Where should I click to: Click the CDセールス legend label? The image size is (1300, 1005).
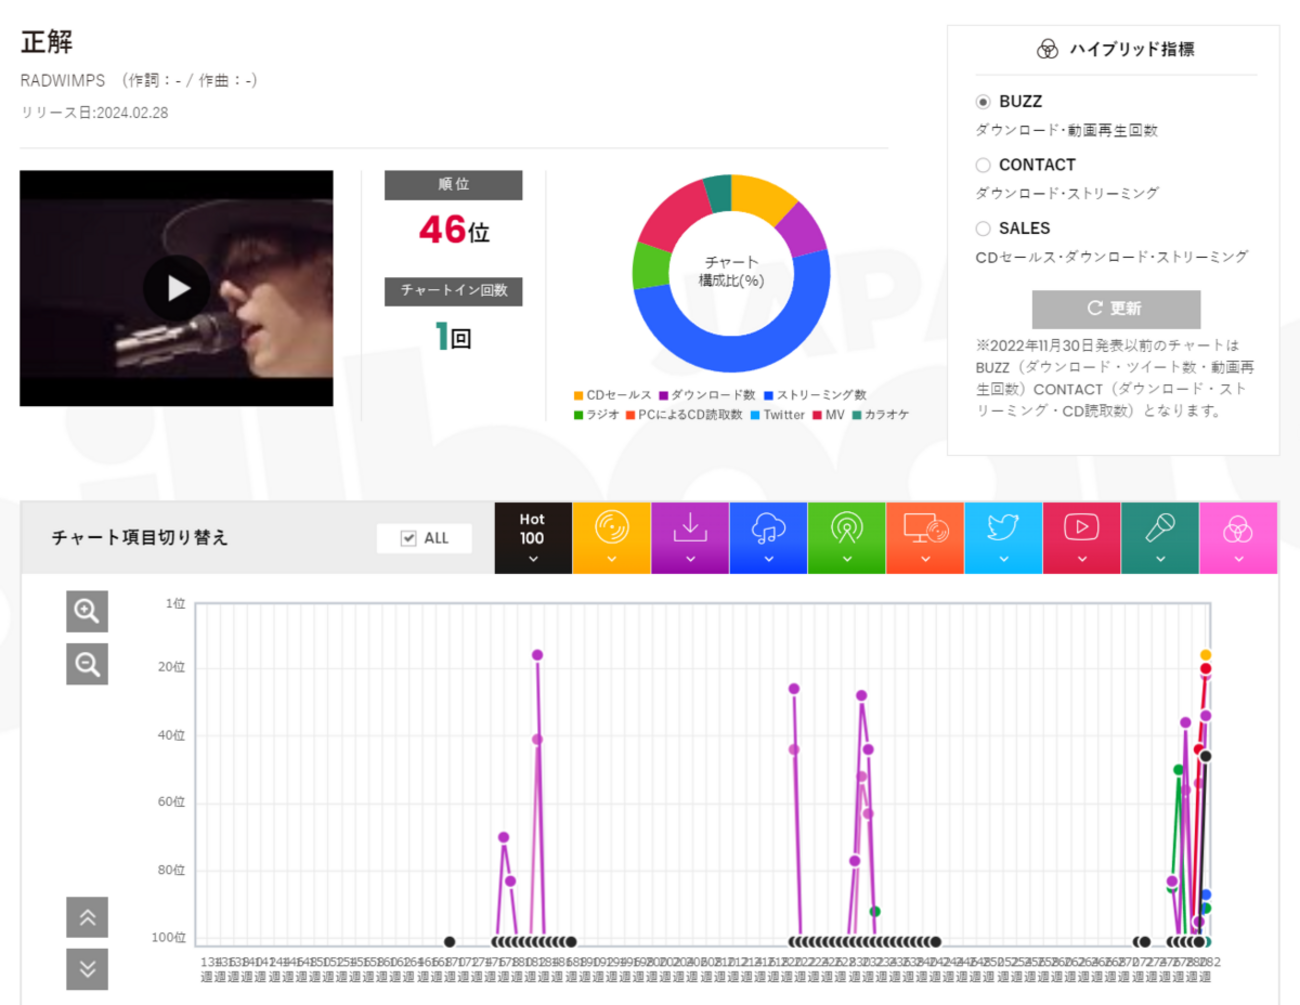[618, 395]
